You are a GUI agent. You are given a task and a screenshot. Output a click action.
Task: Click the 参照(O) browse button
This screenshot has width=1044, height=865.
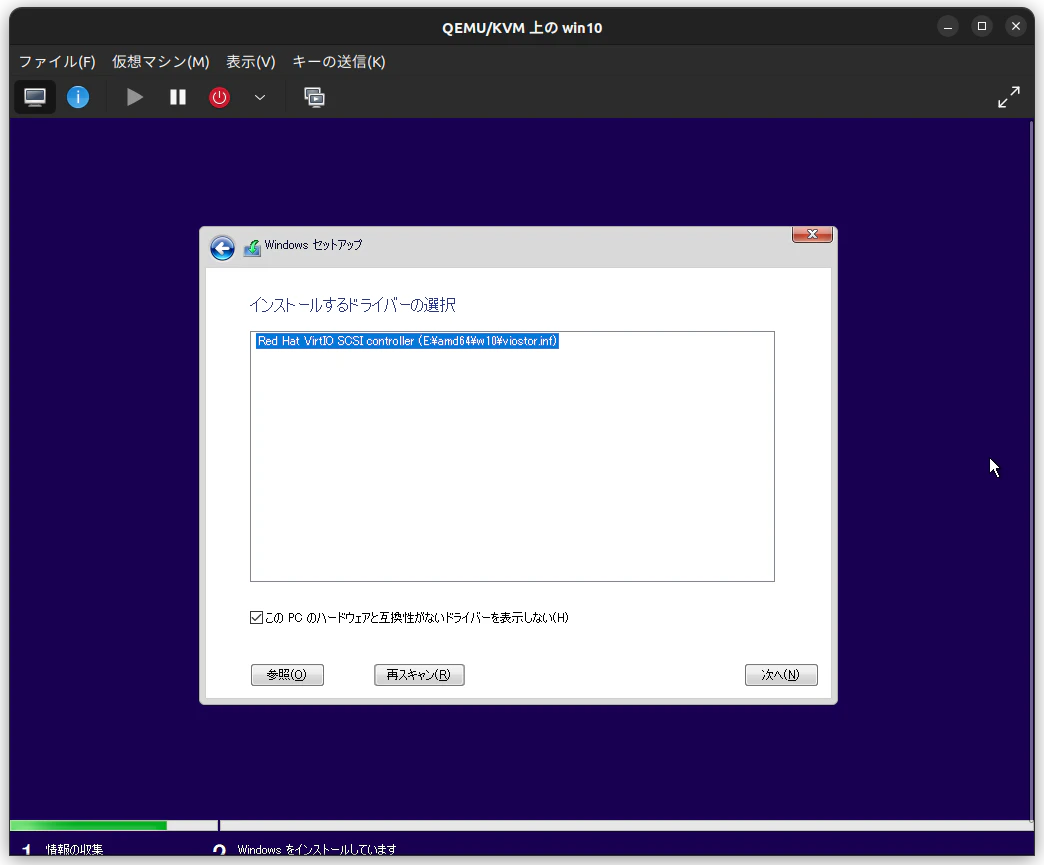287,675
